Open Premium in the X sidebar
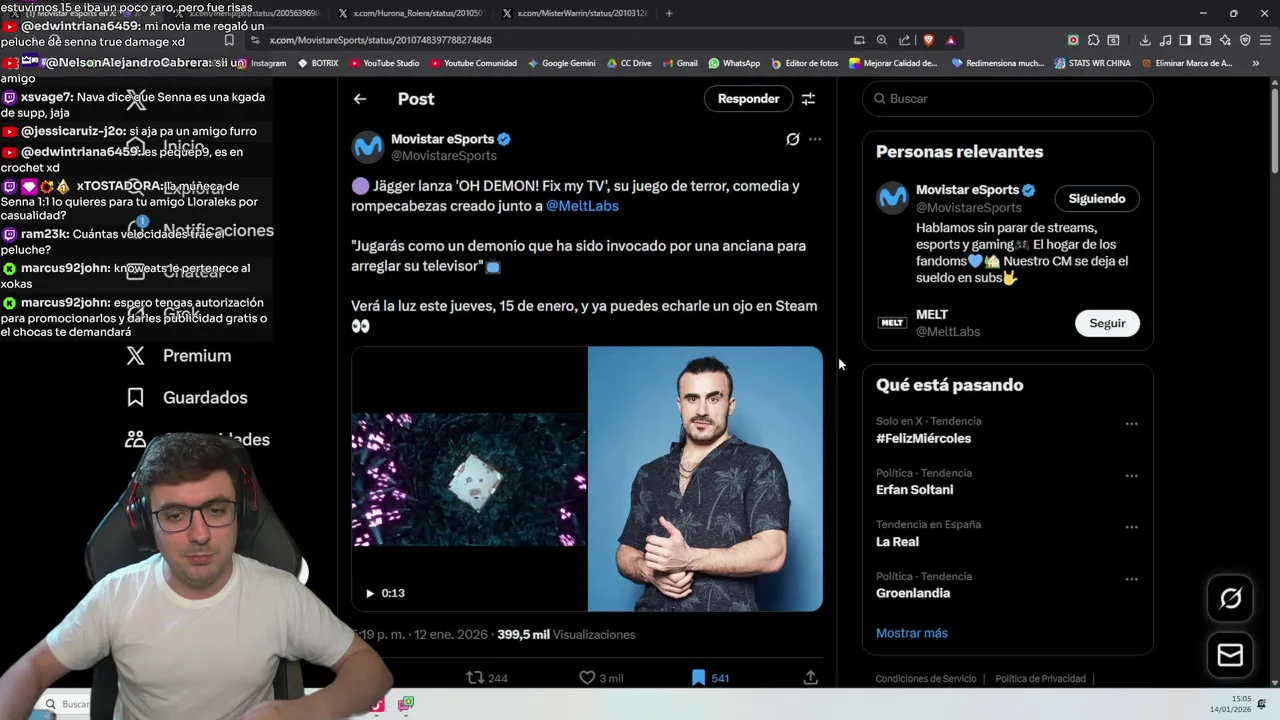1280x720 pixels. (x=178, y=356)
